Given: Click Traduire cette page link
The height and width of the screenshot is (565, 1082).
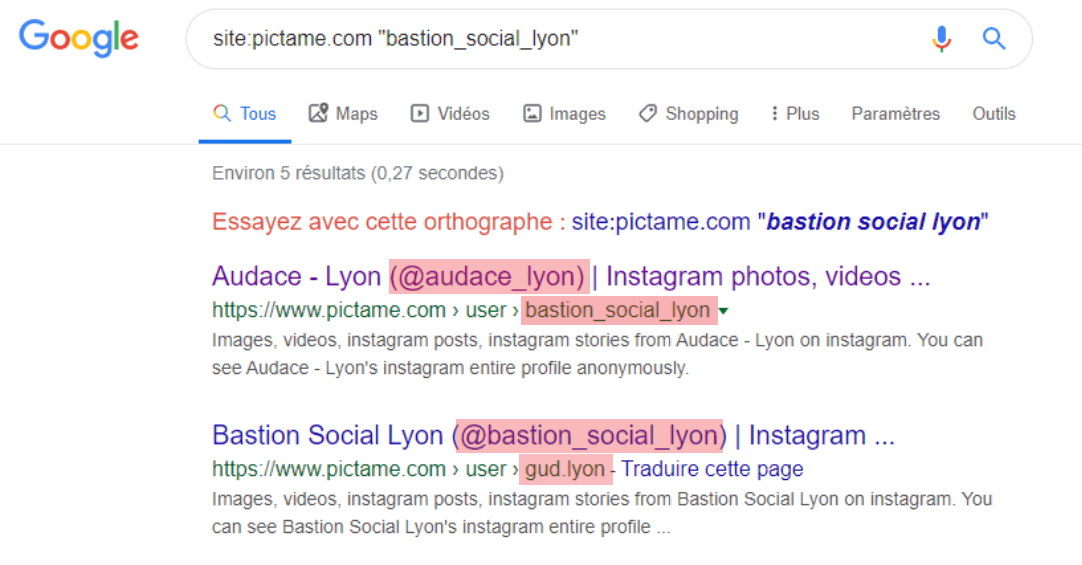Looking at the screenshot, I should 712,469.
